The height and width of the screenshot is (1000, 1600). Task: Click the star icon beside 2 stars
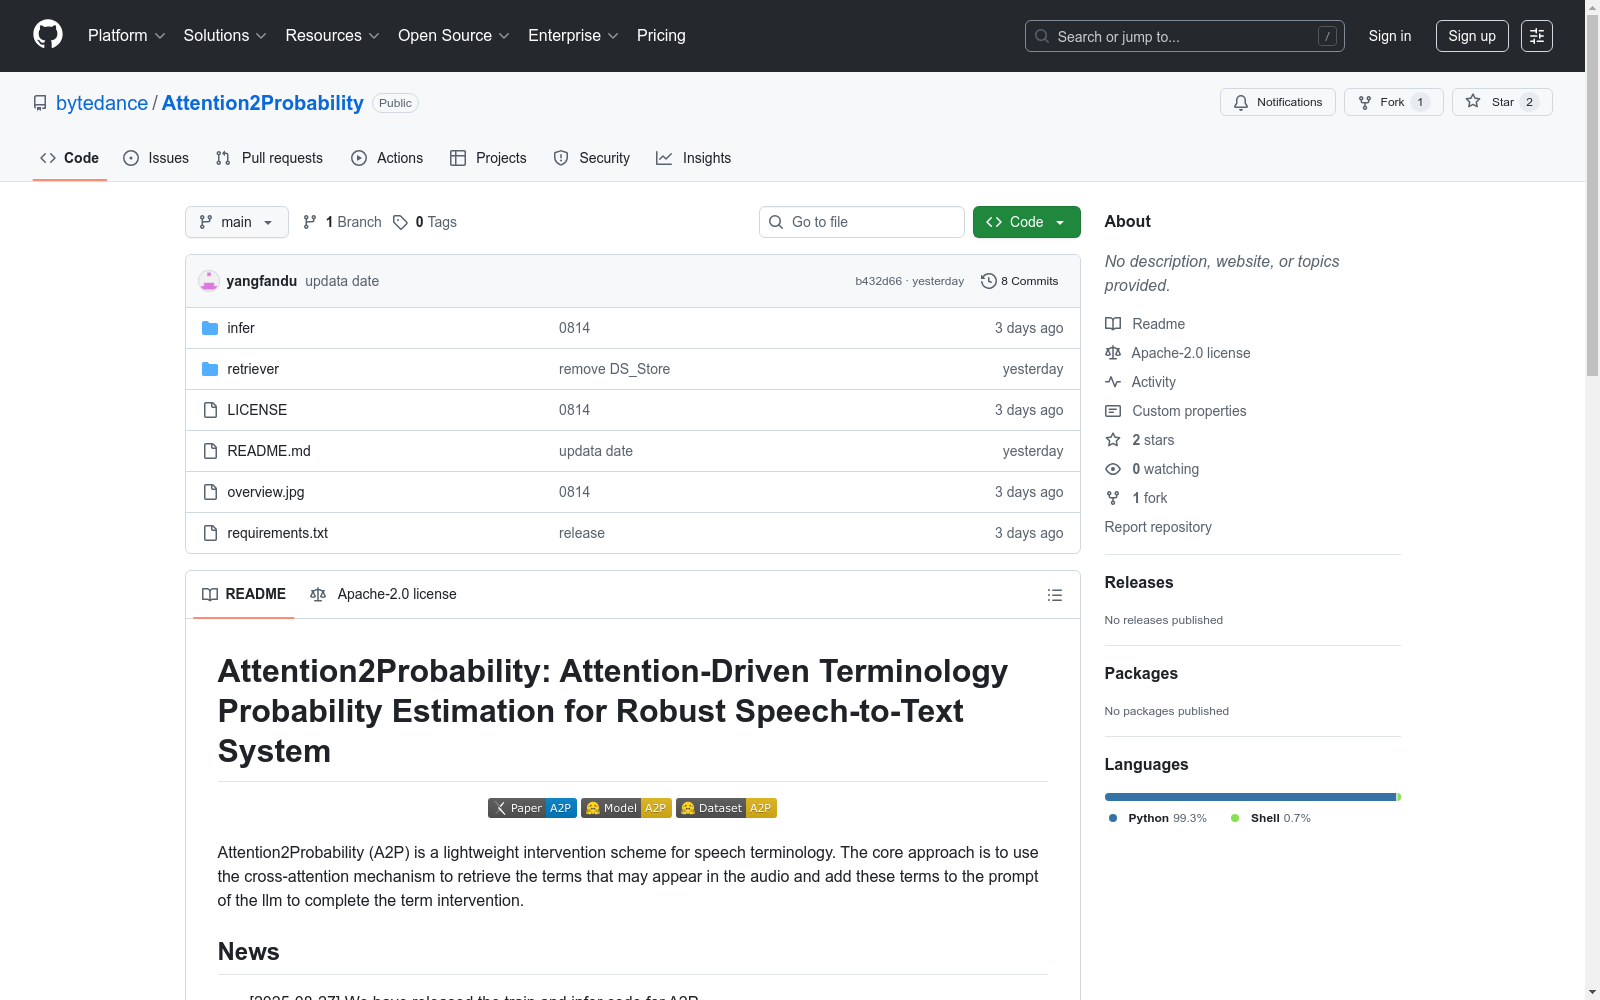1113,440
